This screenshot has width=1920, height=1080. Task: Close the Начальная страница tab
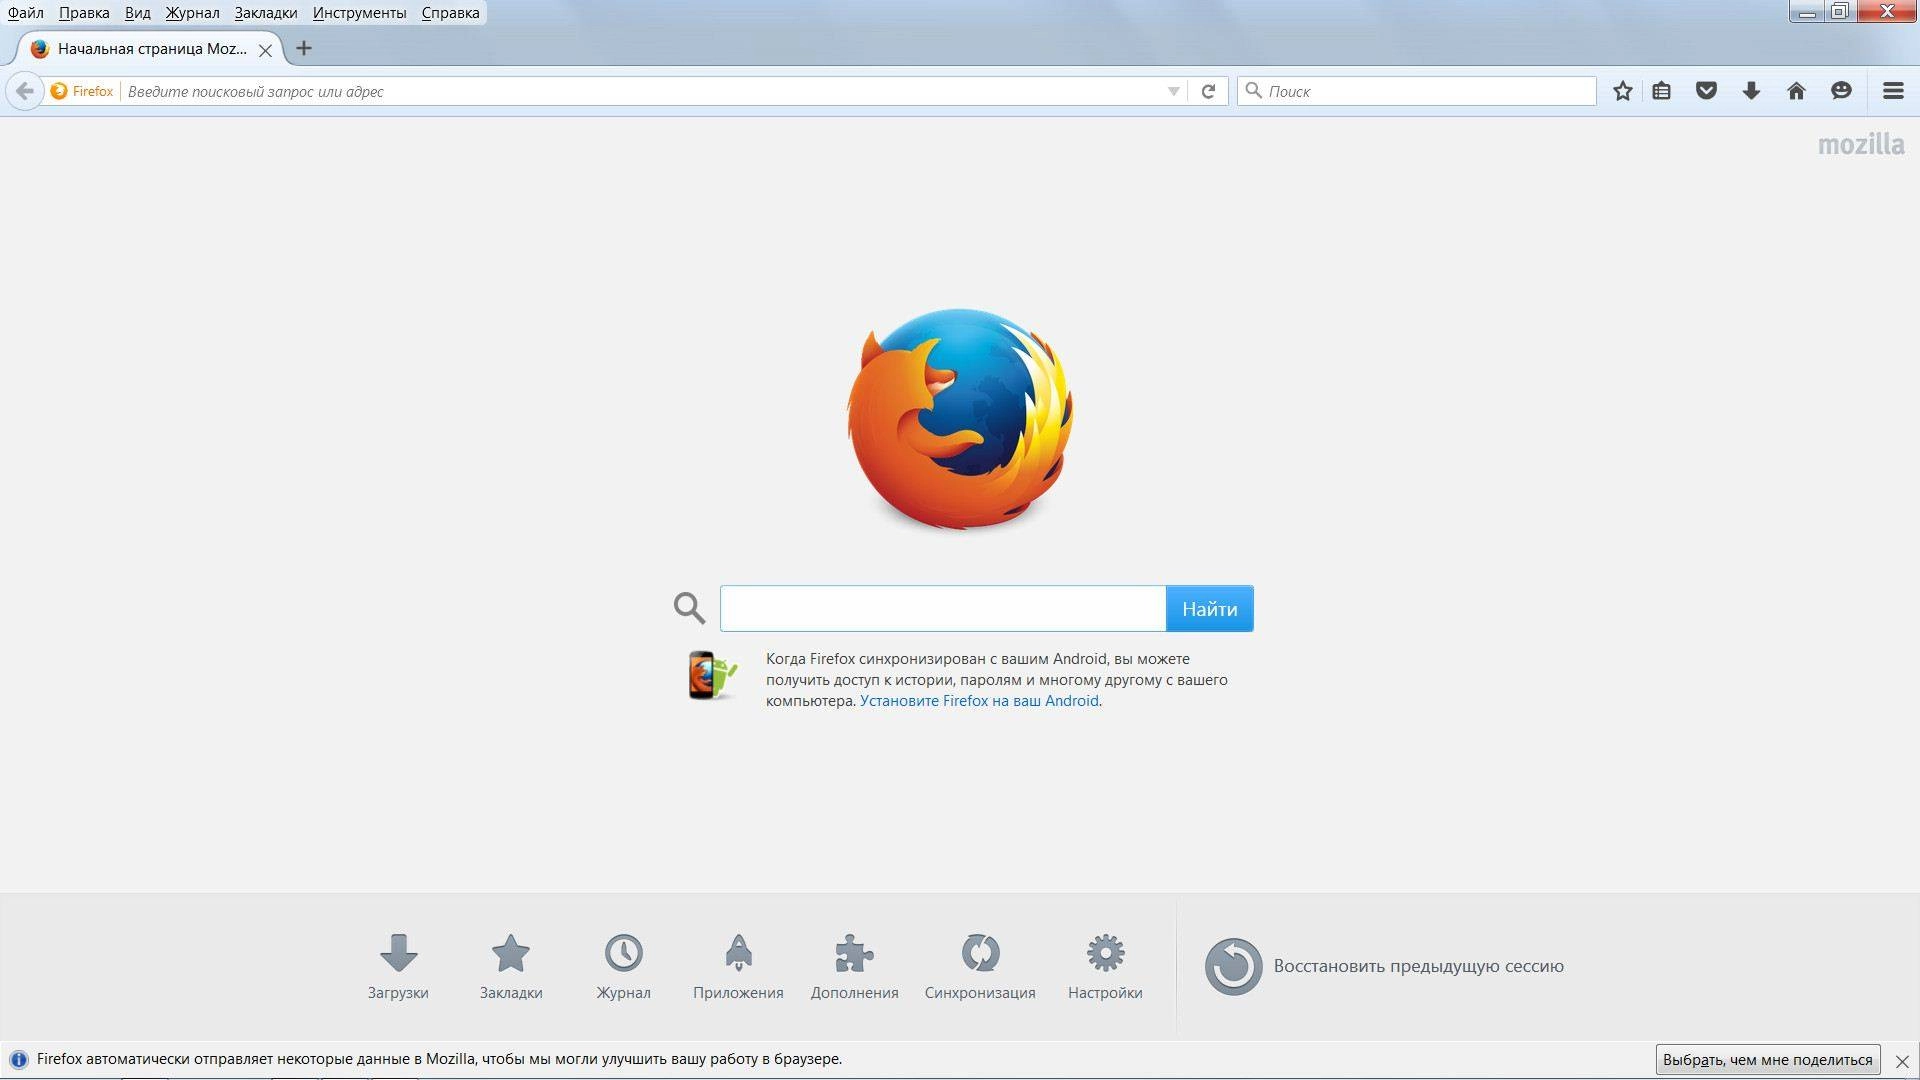point(265,50)
